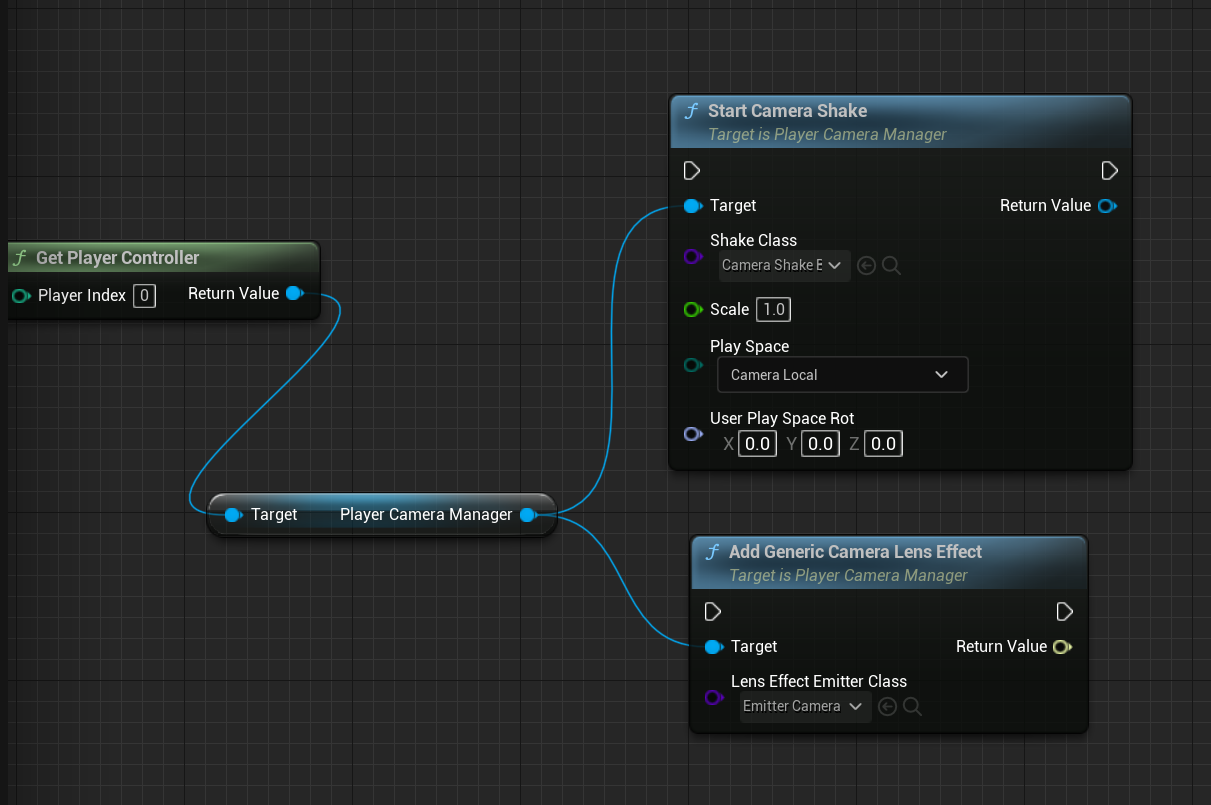The height and width of the screenshot is (805, 1211).
Task: Click the Scale value field
Action: (773, 310)
